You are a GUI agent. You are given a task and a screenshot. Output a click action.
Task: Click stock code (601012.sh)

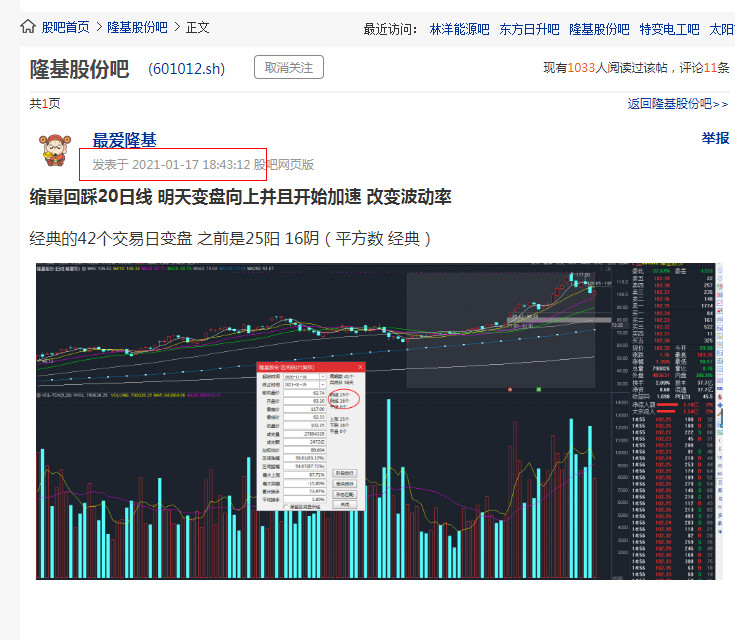187,69
